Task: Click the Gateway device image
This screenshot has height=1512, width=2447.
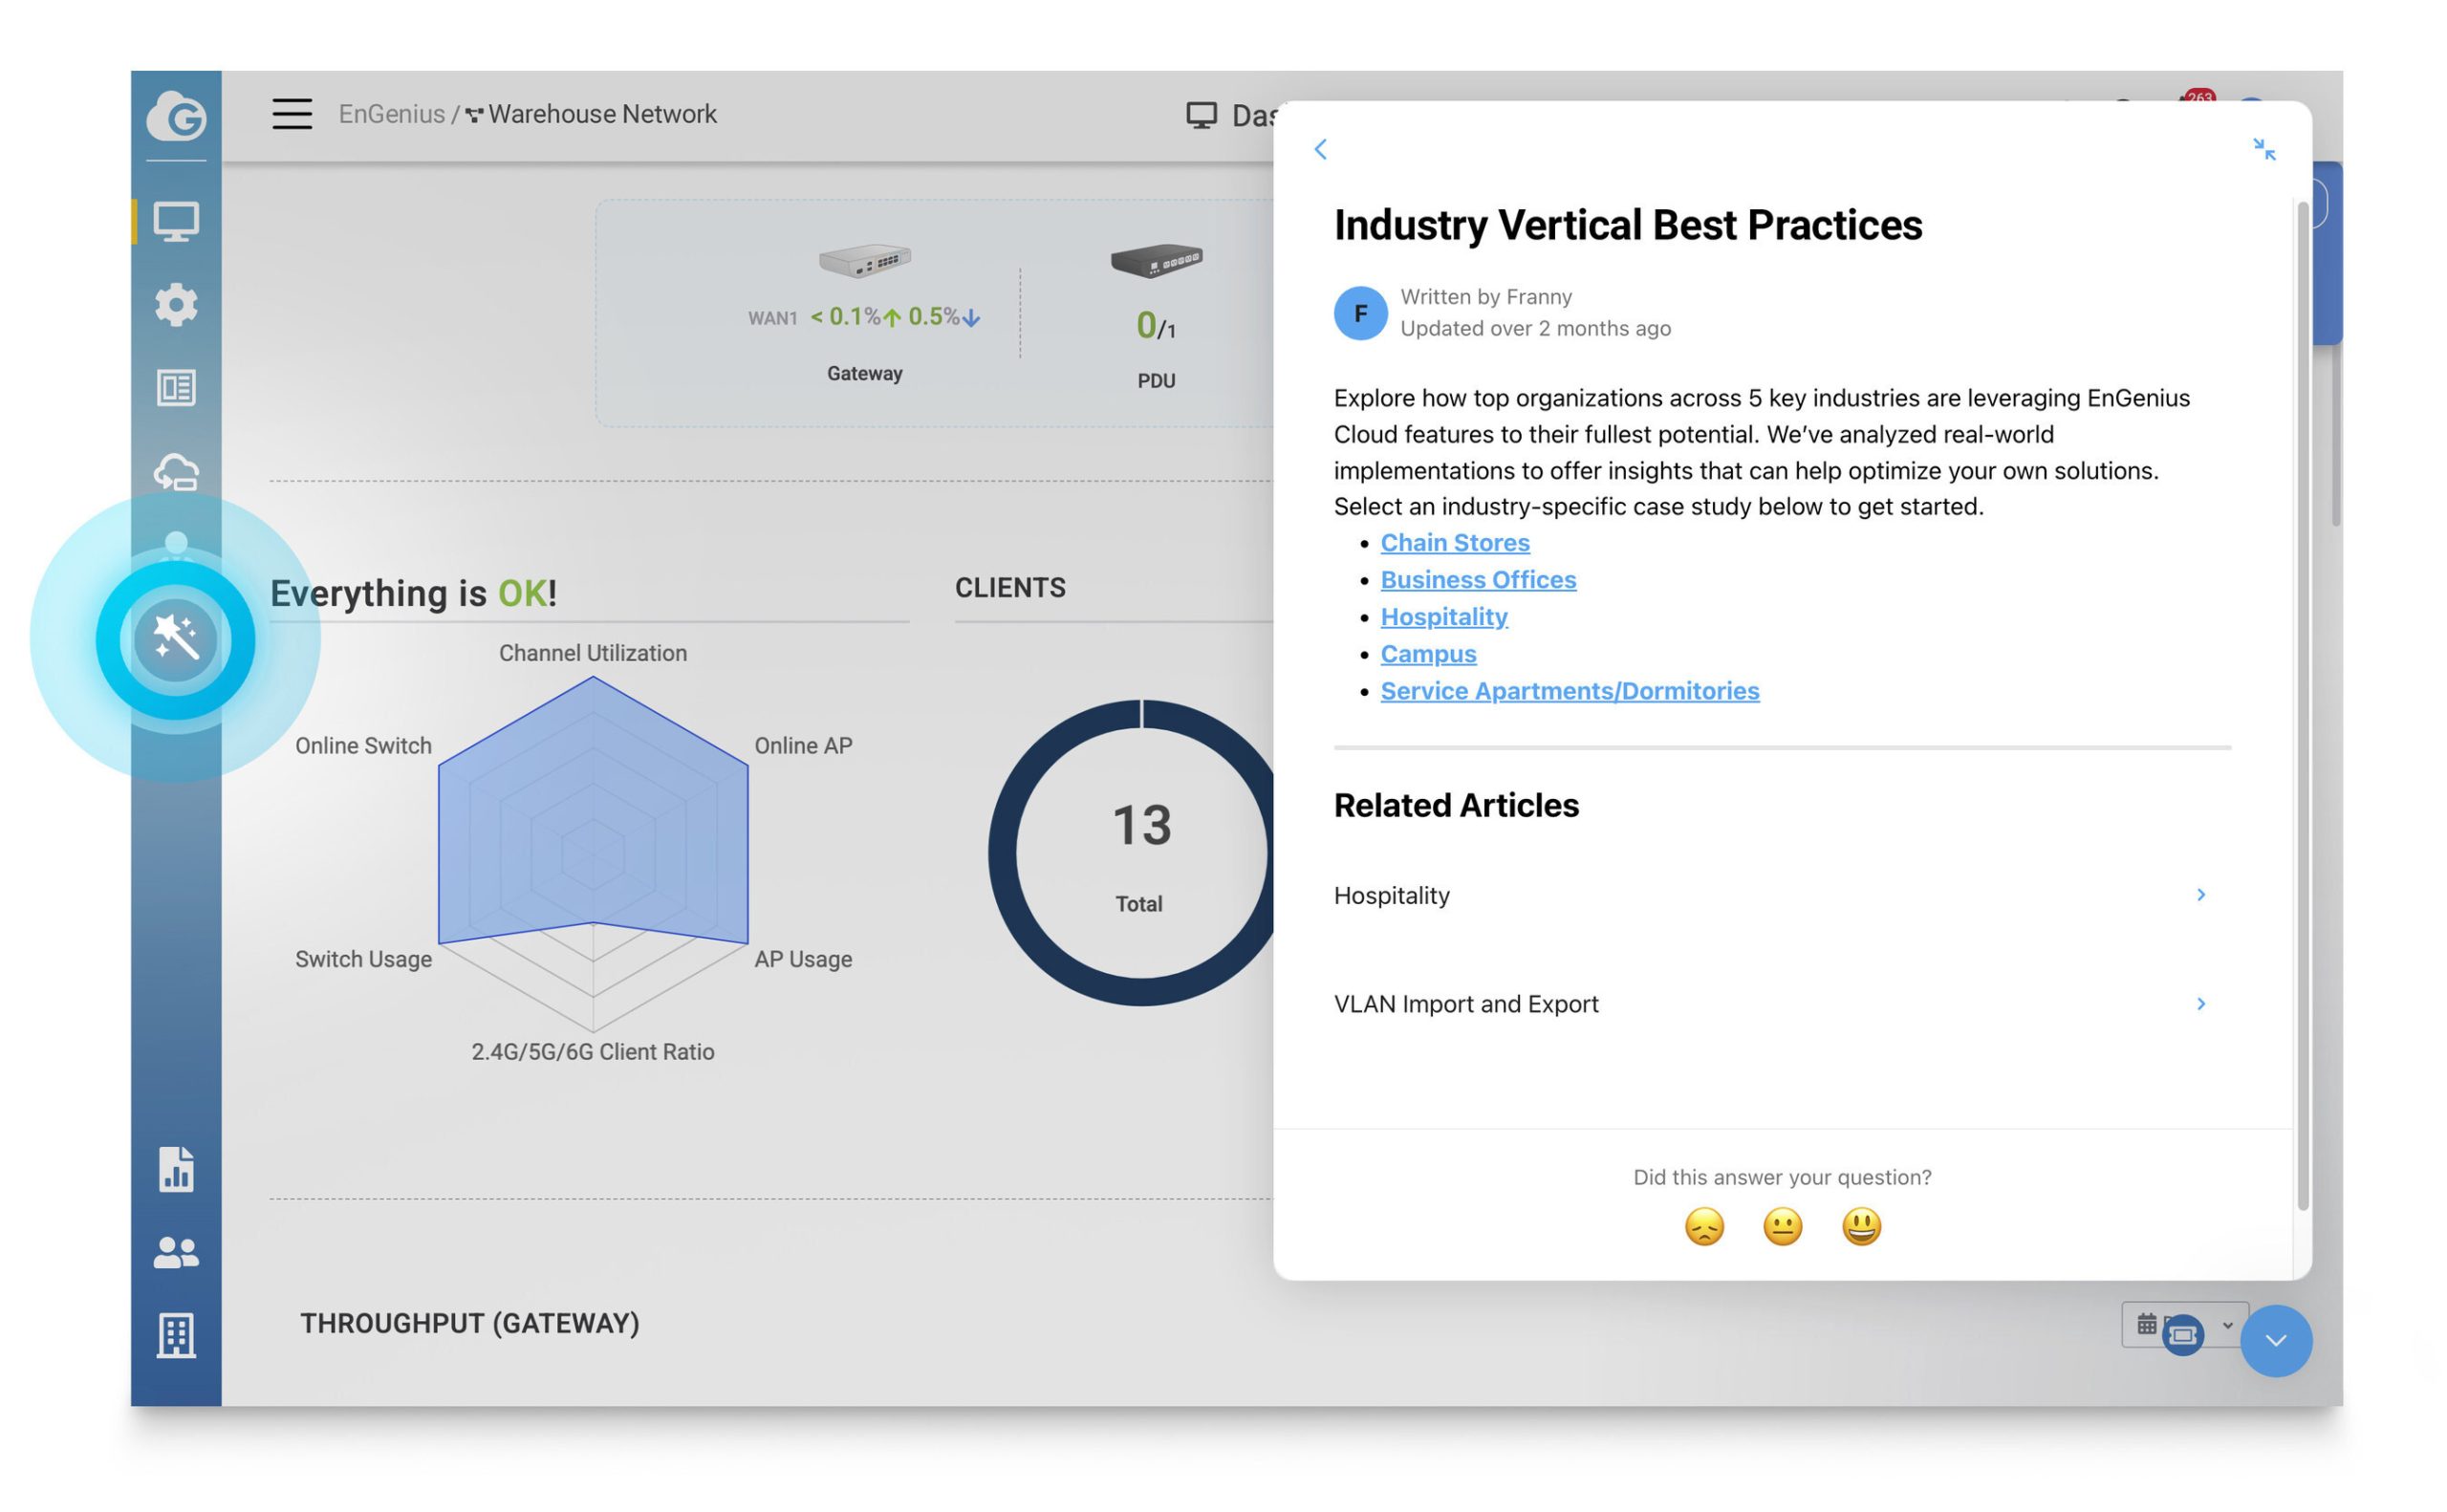Action: click(865, 260)
